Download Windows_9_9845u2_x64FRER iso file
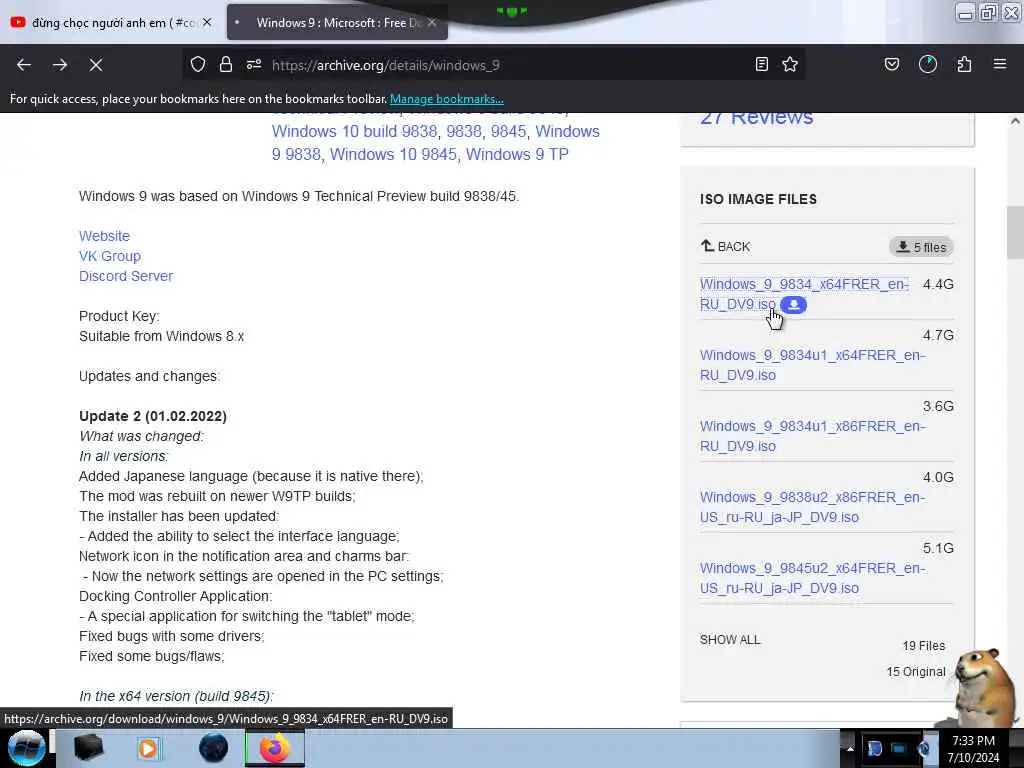The width and height of the screenshot is (1024, 768). (812, 578)
